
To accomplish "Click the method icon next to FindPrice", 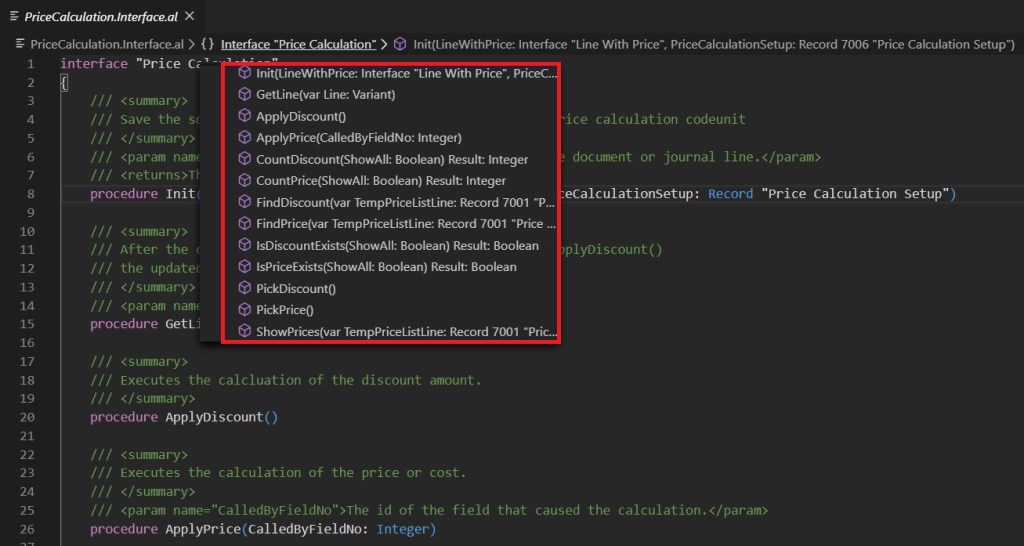I will coord(244,224).
